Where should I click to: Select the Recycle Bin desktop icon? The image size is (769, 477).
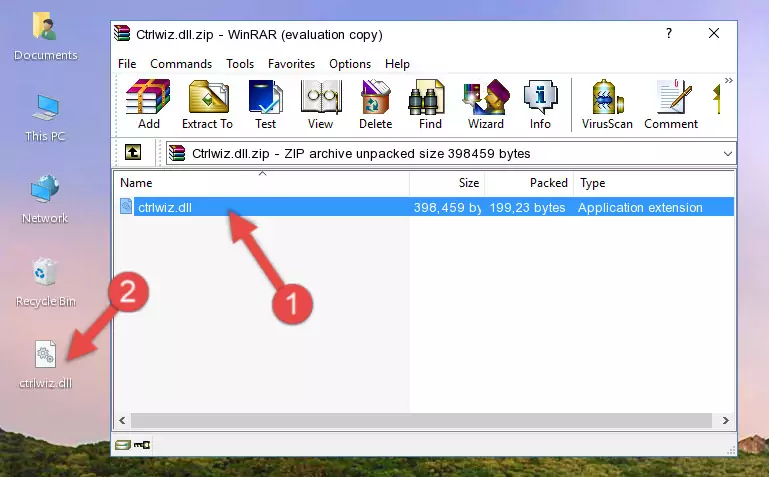45,282
